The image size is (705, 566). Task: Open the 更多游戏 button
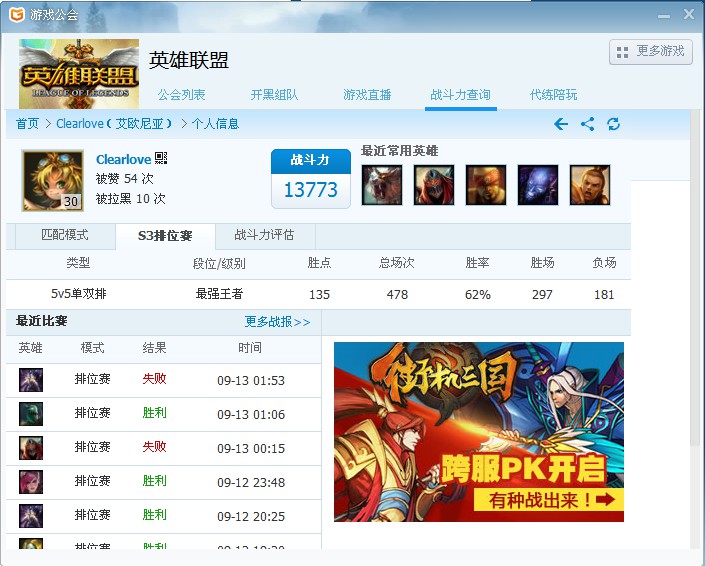[651, 52]
